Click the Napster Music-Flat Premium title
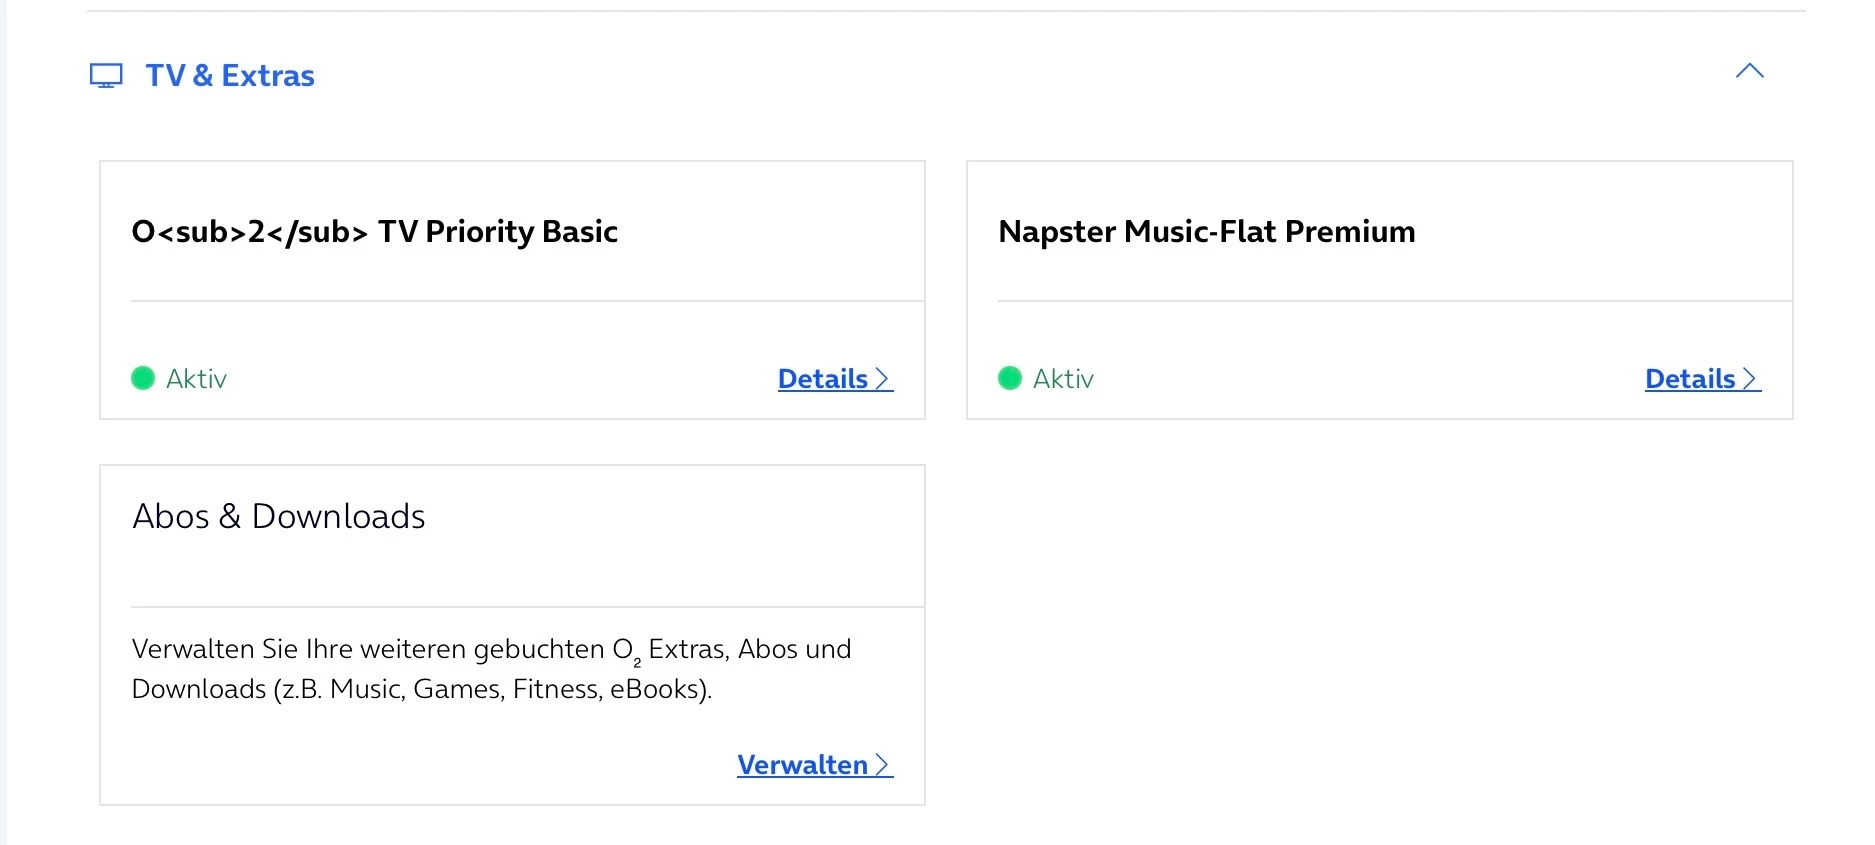 [1206, 232]
